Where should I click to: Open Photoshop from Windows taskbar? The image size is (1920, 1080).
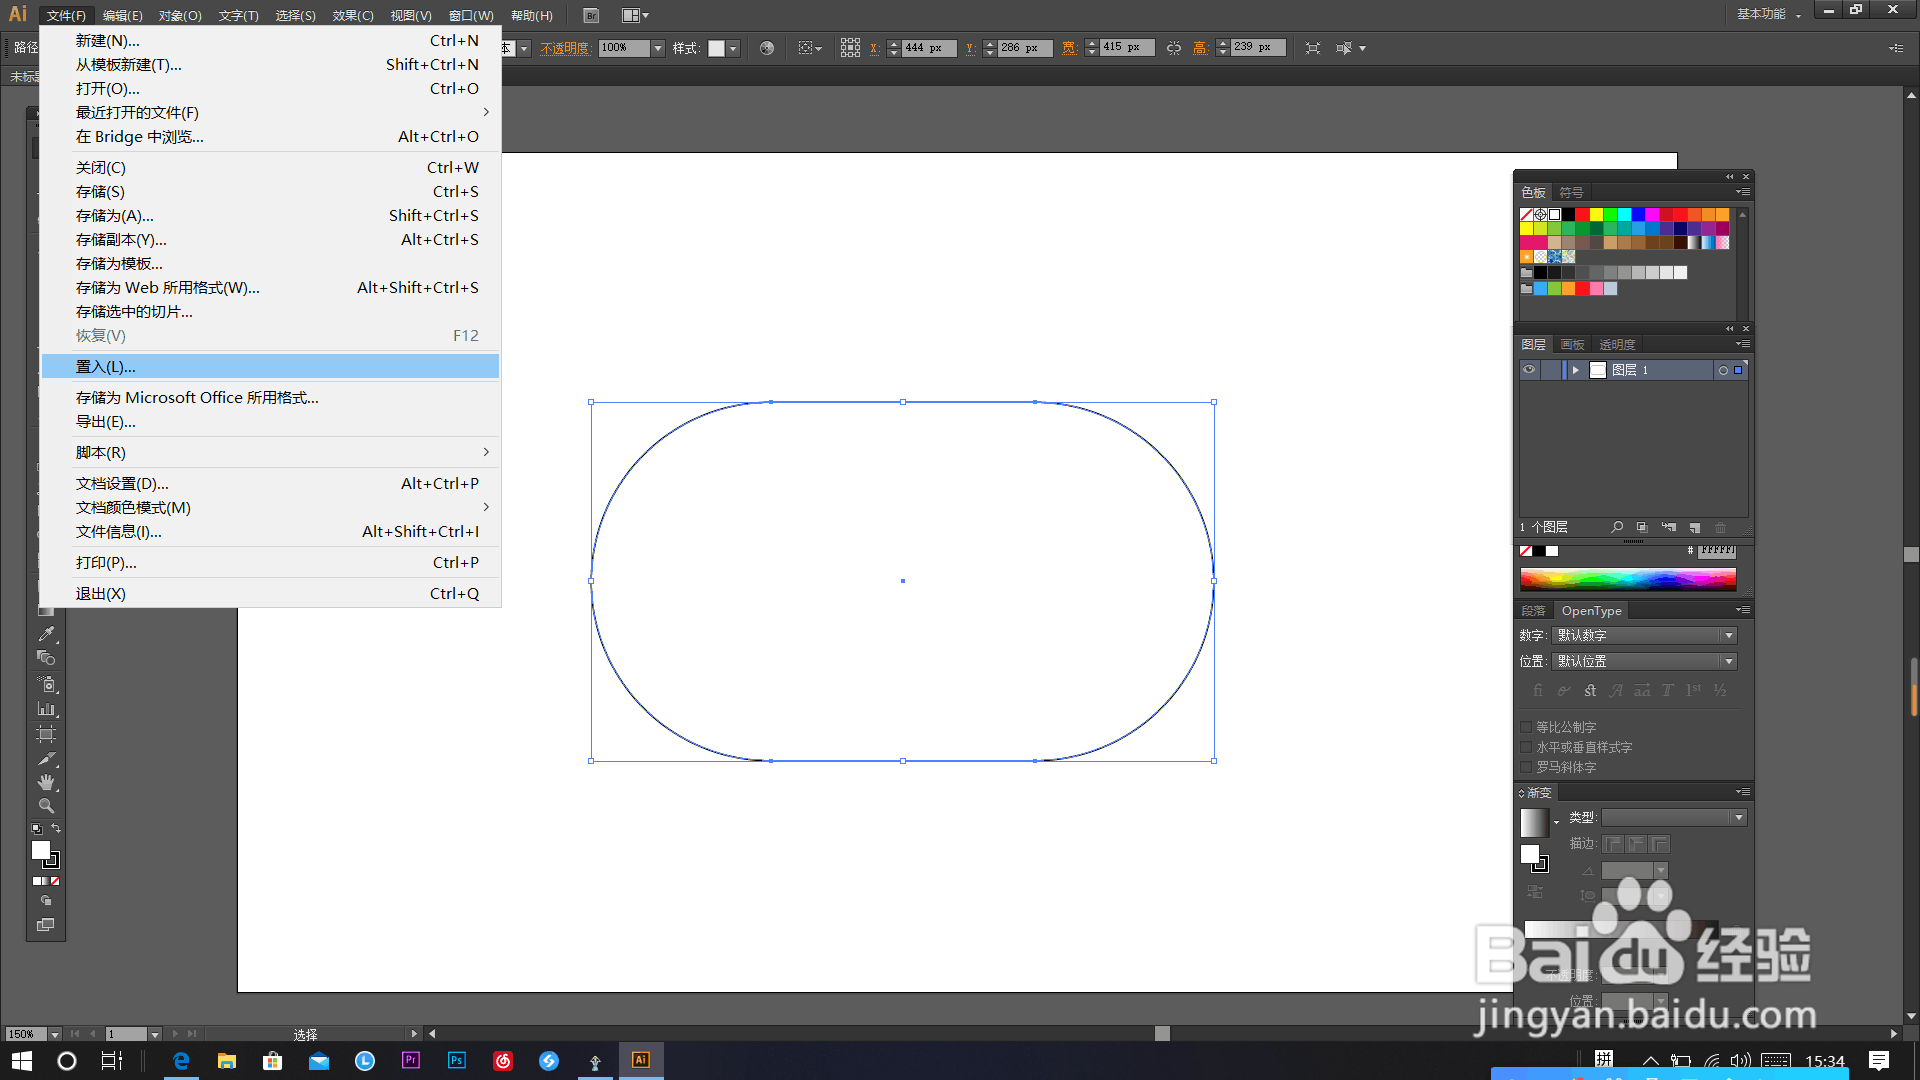click(x=457, y=1061)
